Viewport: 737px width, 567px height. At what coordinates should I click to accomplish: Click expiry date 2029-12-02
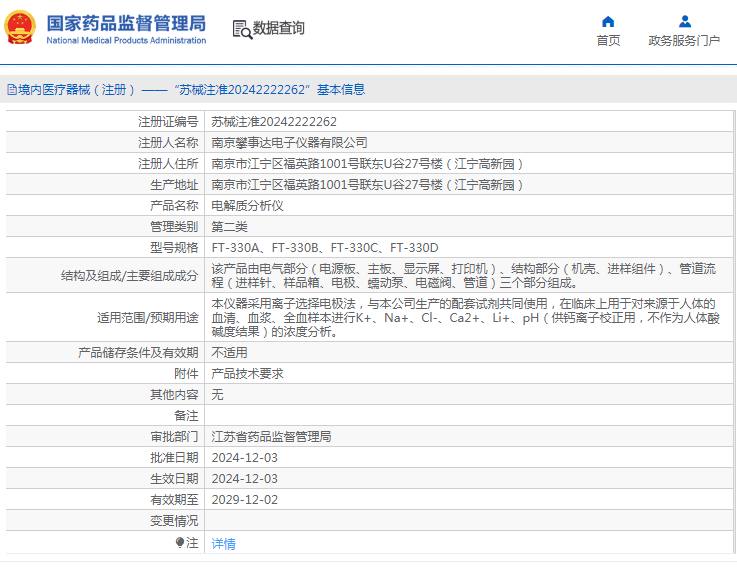tap(244, 500)
